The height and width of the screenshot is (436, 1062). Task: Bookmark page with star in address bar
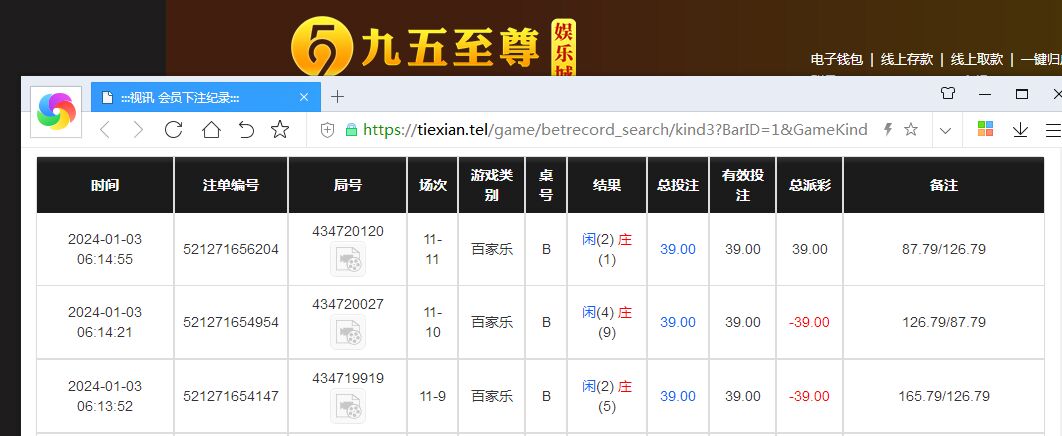pyautogui.click(x=911, y=129)
